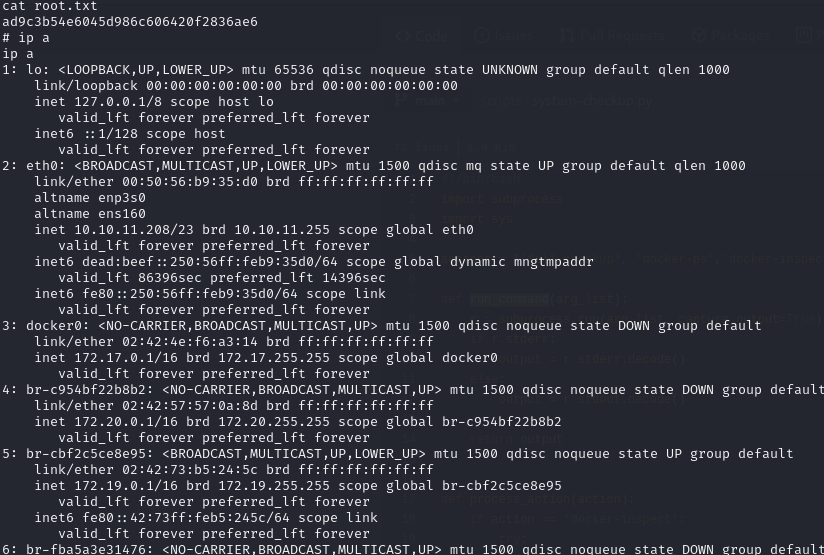Open the main branch dropdown
Viewport: 824px width, 555px height.
(x=430, y=101)
